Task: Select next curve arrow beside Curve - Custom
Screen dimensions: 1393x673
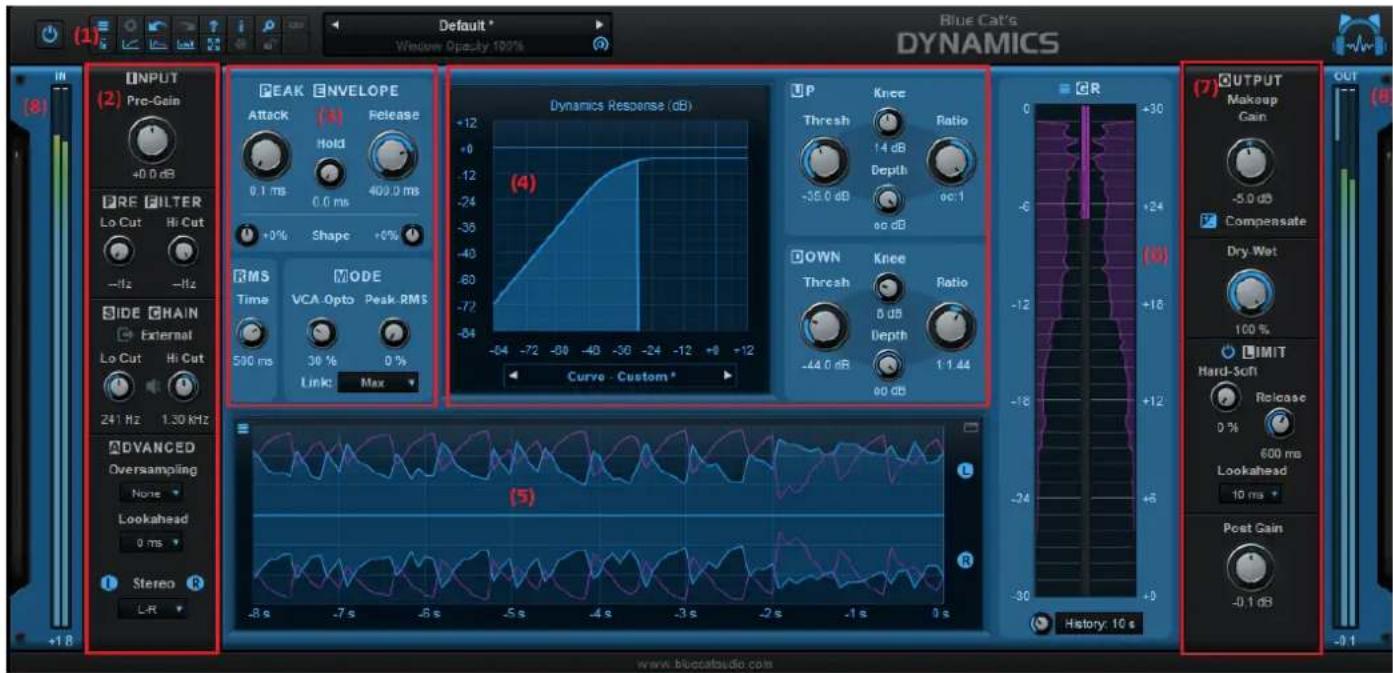Action: pos(728,377)
